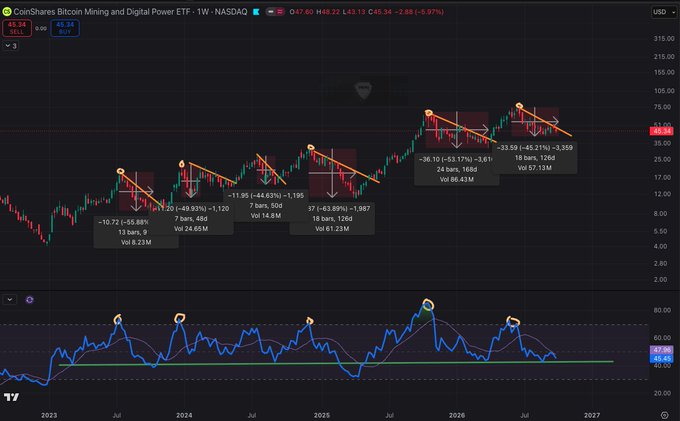Open the USD currency dropdown
Image resolution: width=680 pixels, height=421 pixels.
point(664,12)
